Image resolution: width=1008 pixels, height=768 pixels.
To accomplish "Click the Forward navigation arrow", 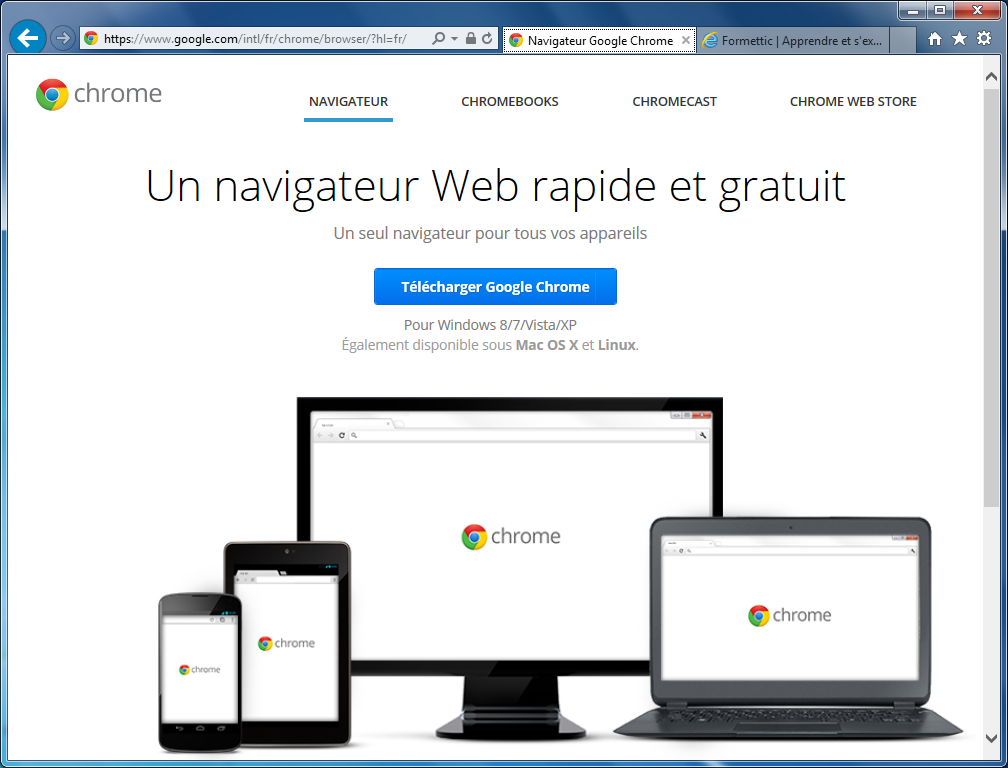I will [x=60, y=37].
